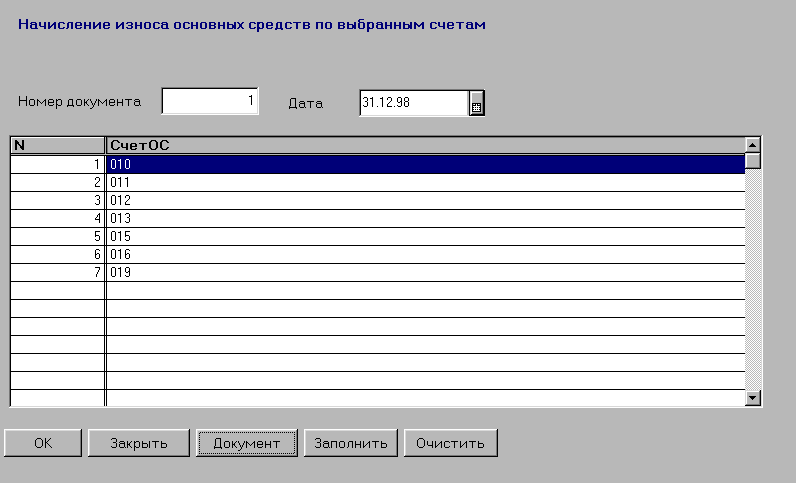This screenshot has height=483, width=796.
Task: Select account row 019
Action: click(425, 273)
